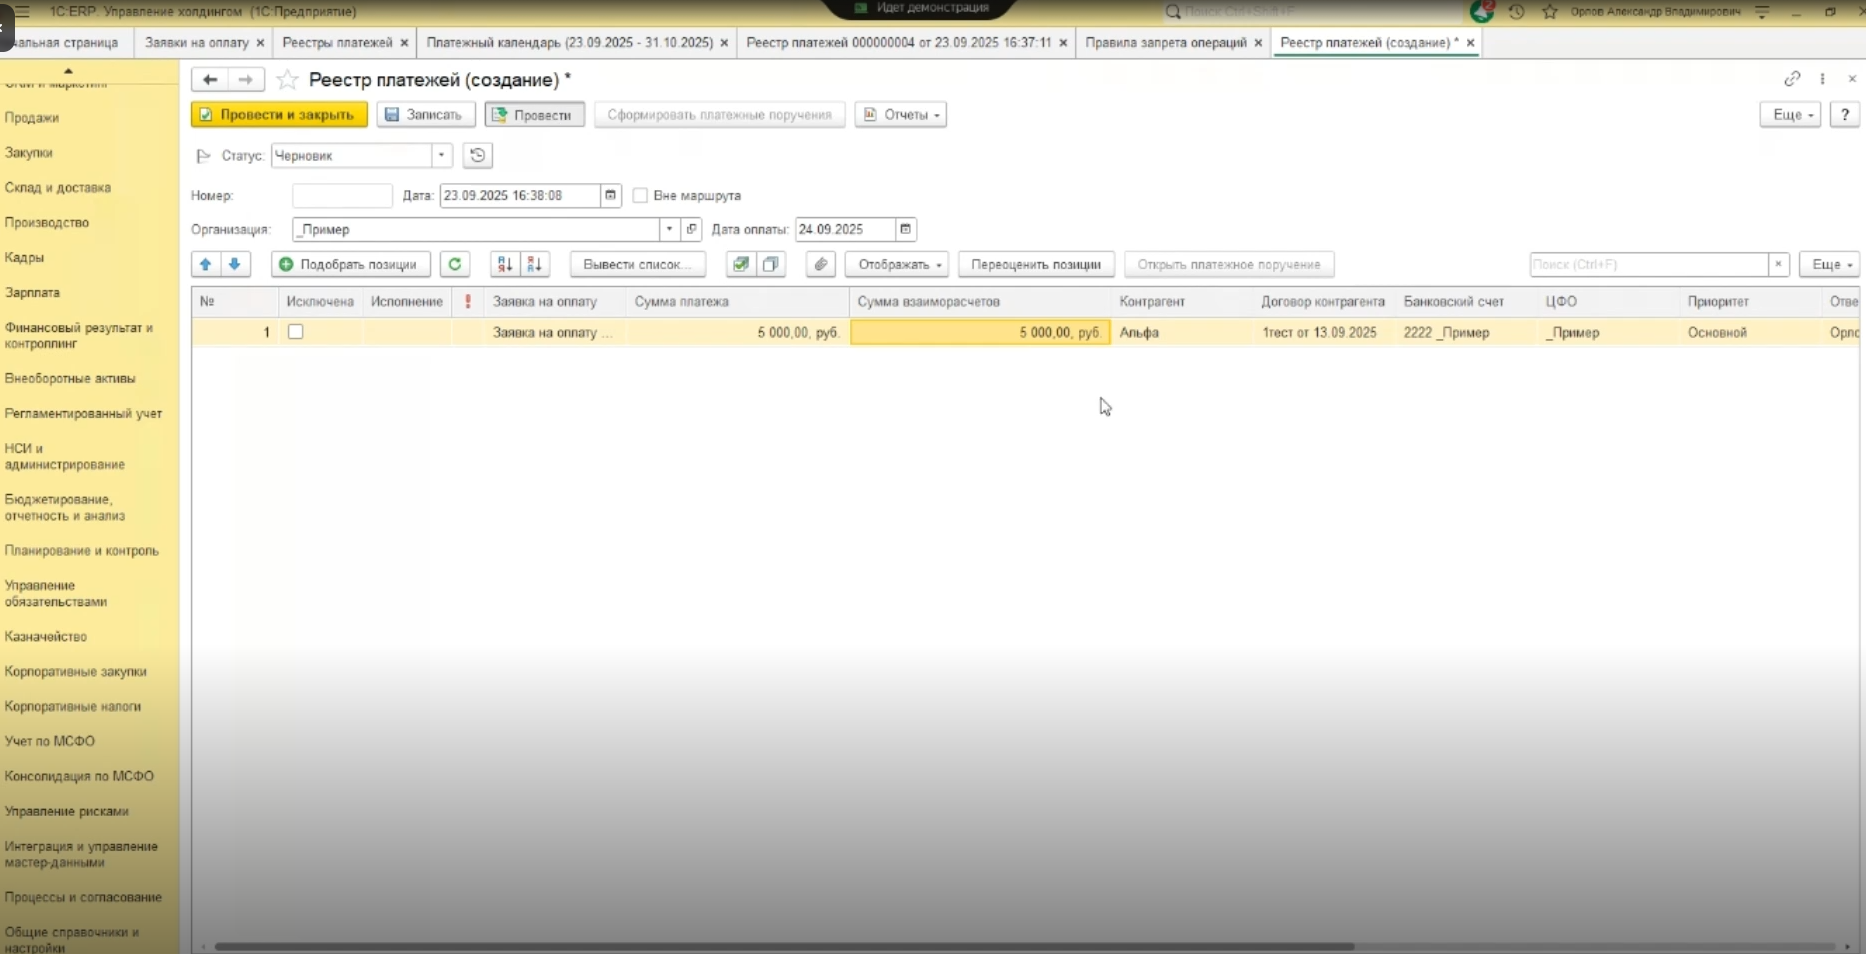The height and width of the screenshot is (954, 1866).
Task: Sort the table rows descending
Action: tap(535, 265)
